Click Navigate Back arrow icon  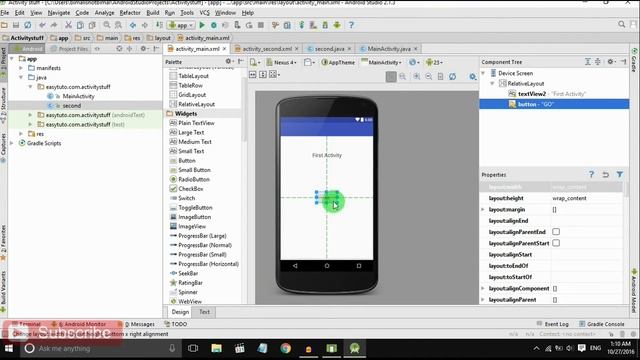133,25
